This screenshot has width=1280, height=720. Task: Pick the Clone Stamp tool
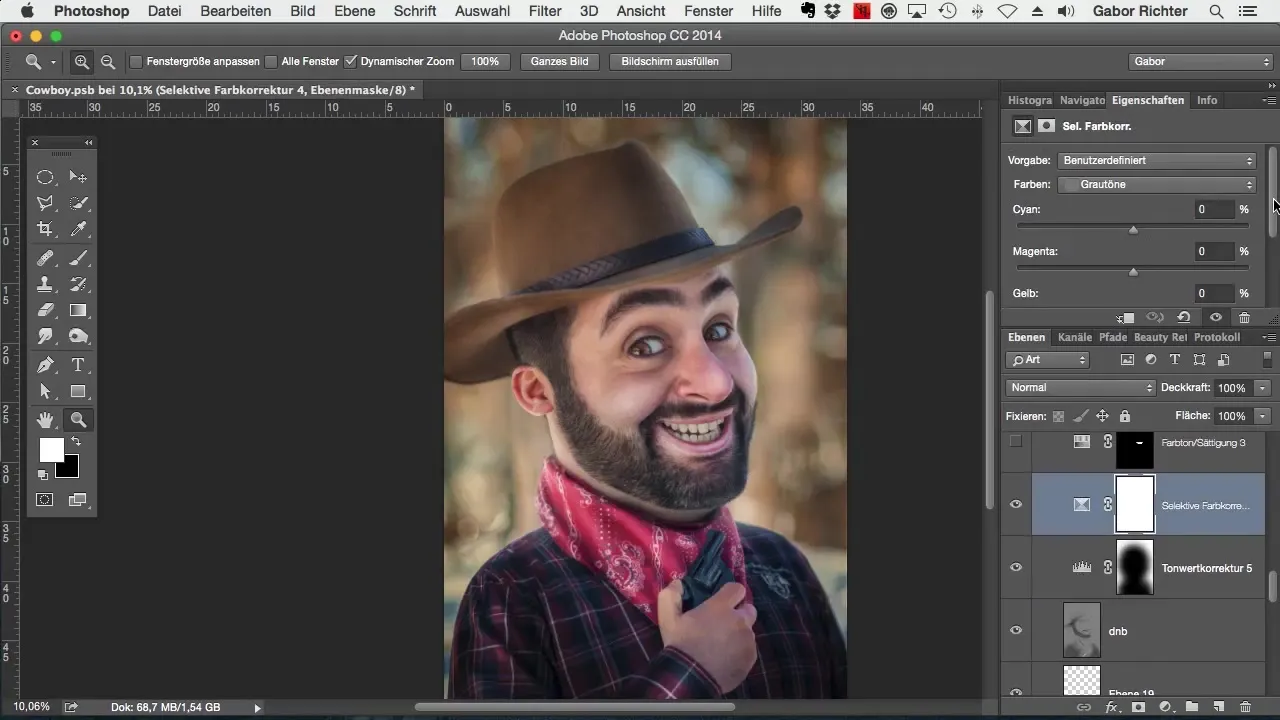click(45, 284)
